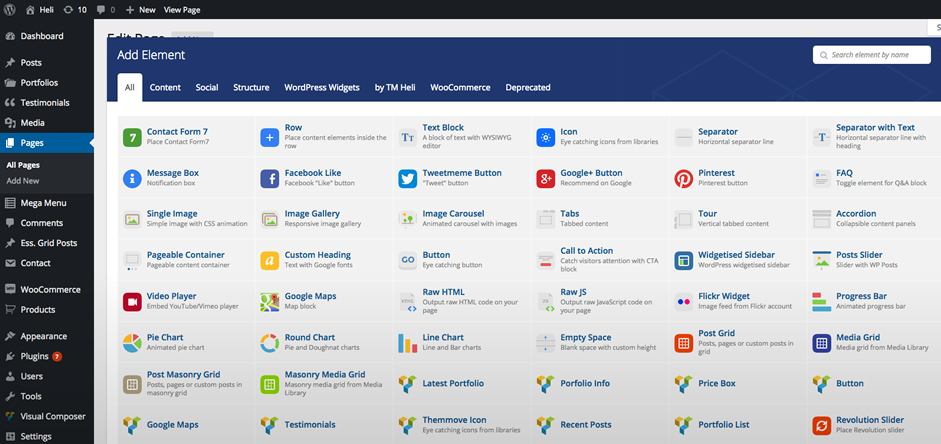This screenshot has width=941, height=444.
Task: Click View Page in admin bar
Action: click(x=182, y=9)
